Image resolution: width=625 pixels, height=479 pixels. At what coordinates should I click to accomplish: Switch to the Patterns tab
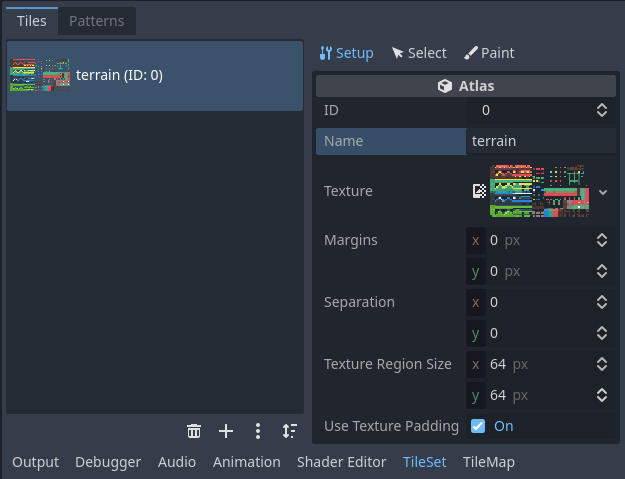[x=96, y=21]
